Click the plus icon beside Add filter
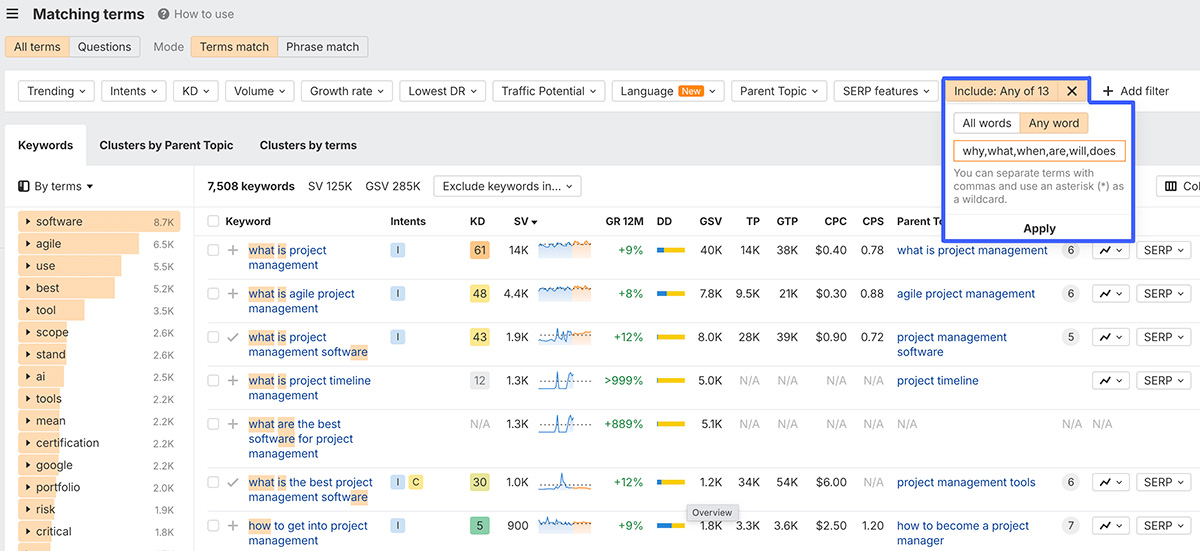Viewport: 1200px width, 551px height. (1108, 91)
